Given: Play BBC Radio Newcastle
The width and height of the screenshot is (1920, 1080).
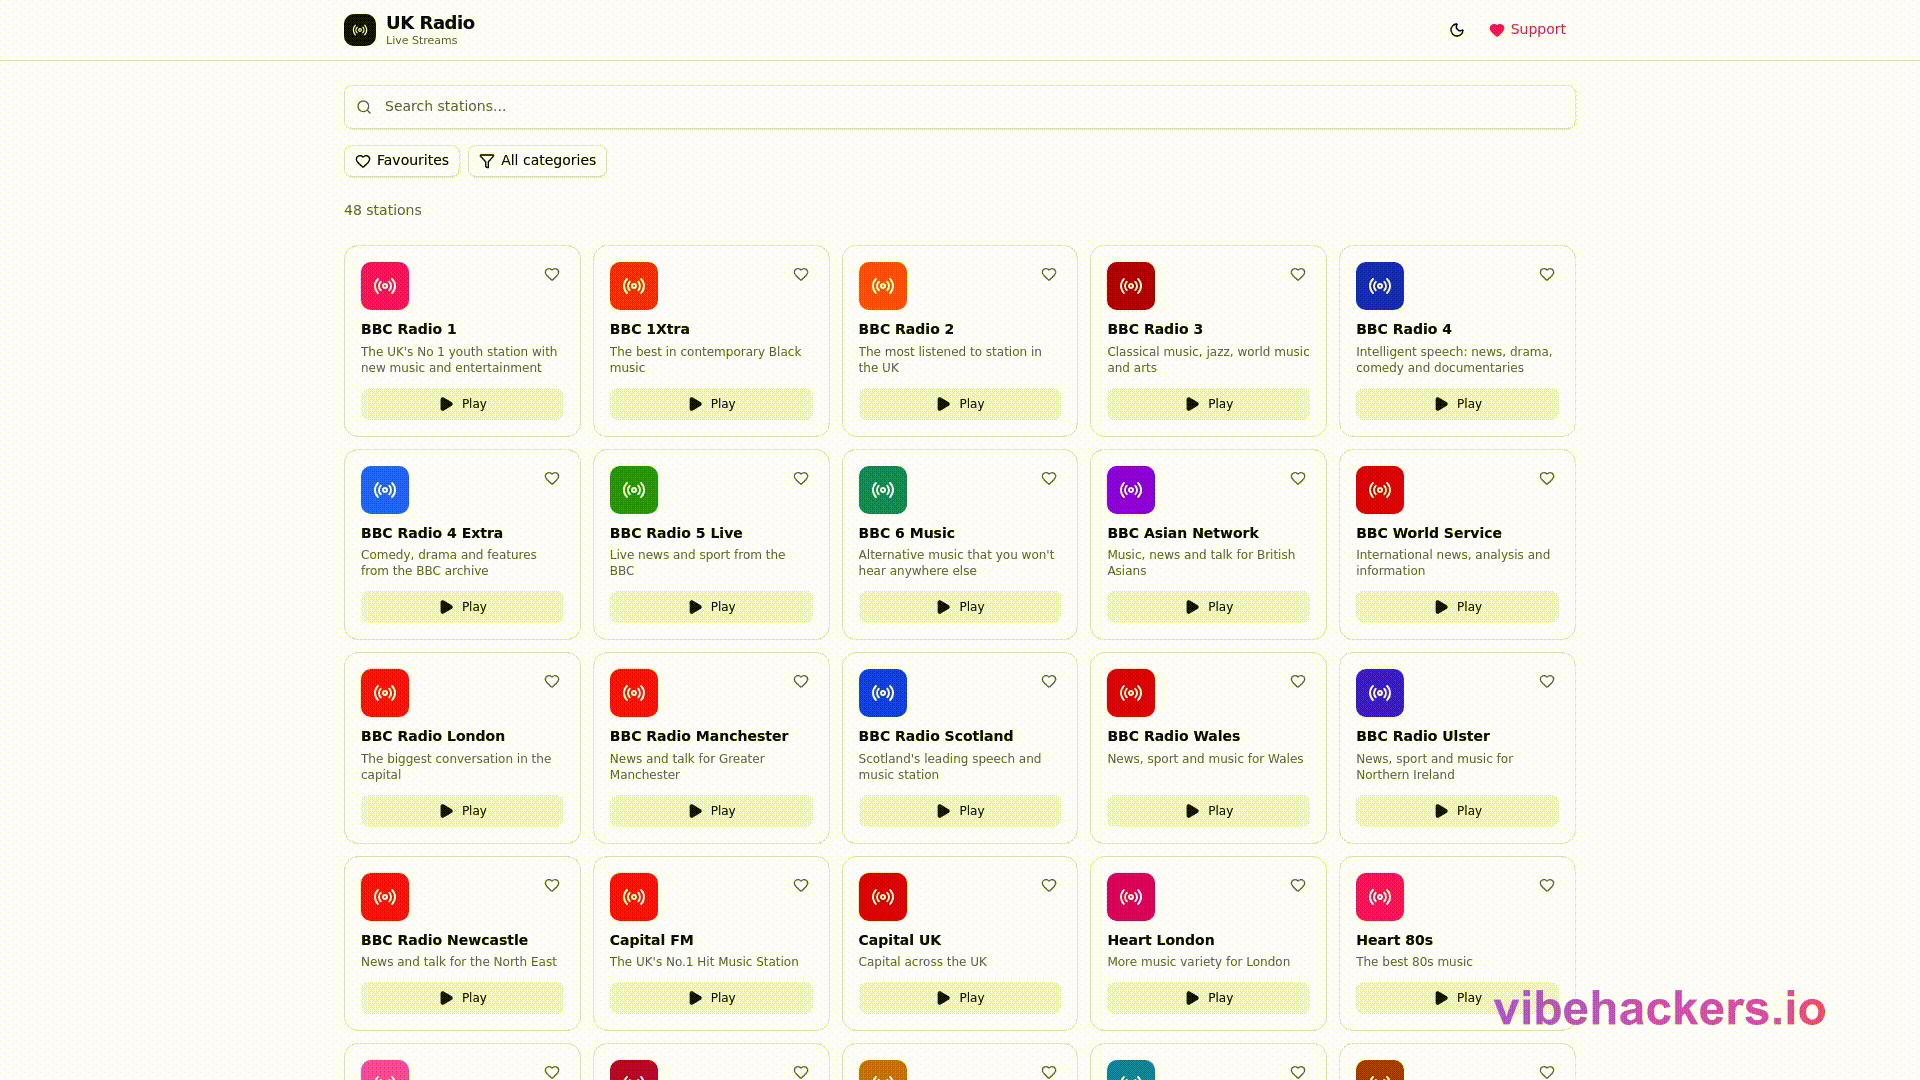Looking at the screenshot, I should click(462, 998).
